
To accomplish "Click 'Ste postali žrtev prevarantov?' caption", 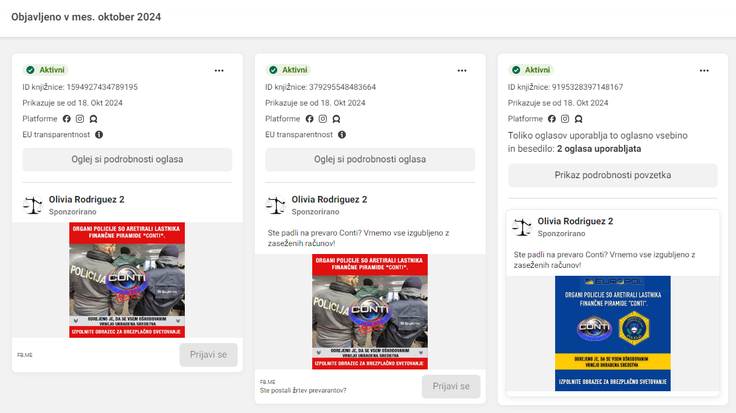I will pyautogui.click(x=303, y=390).
